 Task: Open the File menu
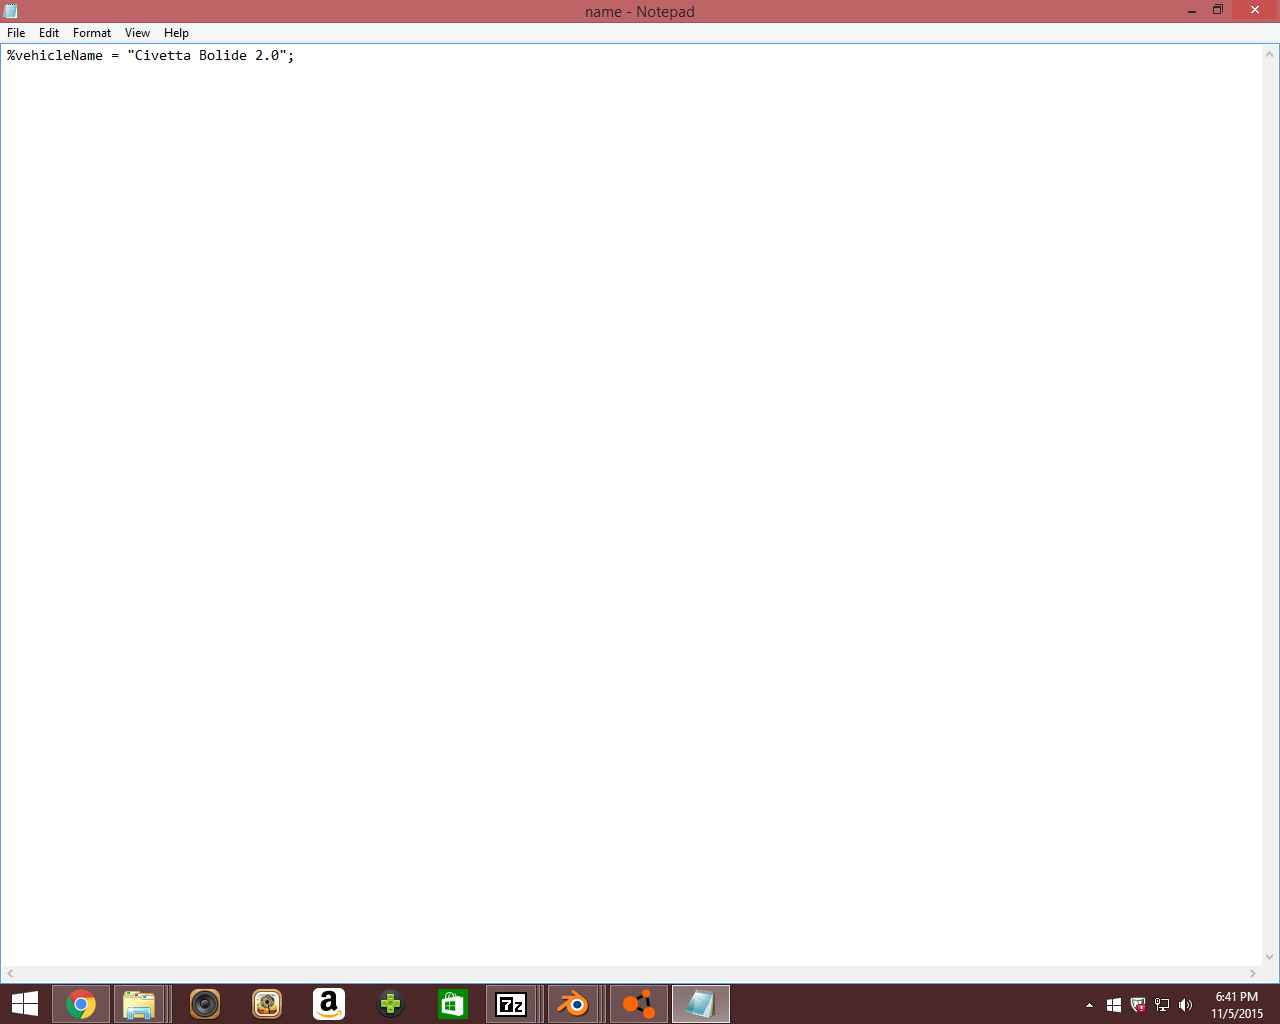(x=16, y=33)
